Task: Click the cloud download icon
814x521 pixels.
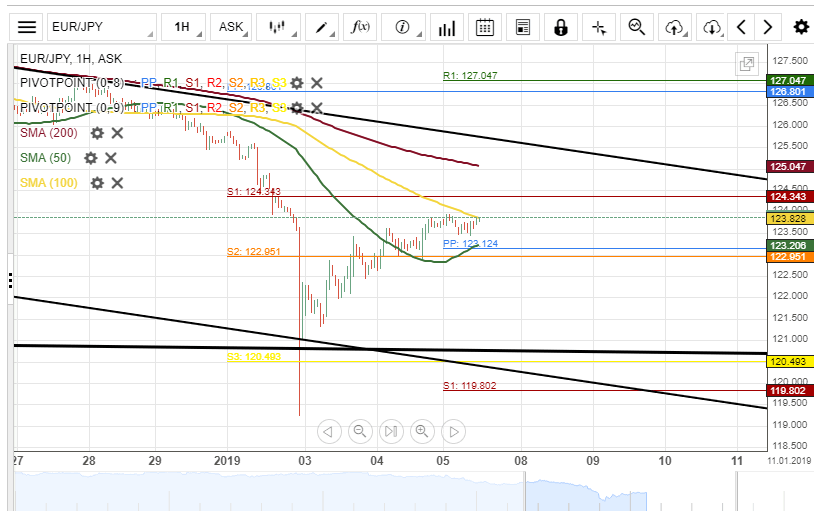Action: click(x=711, y=27)
